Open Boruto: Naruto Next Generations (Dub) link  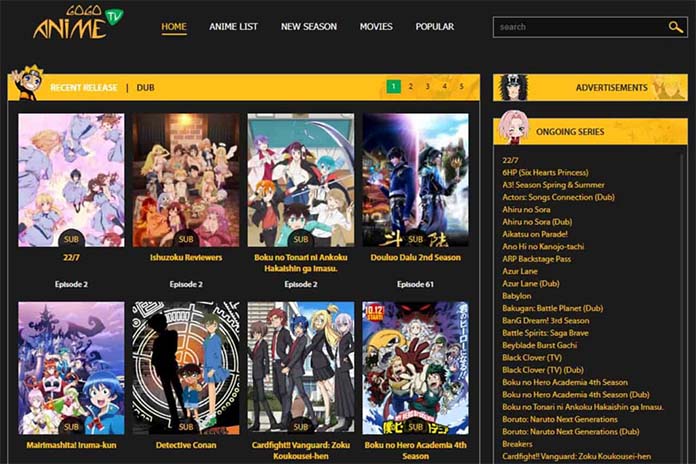[570, 432]
